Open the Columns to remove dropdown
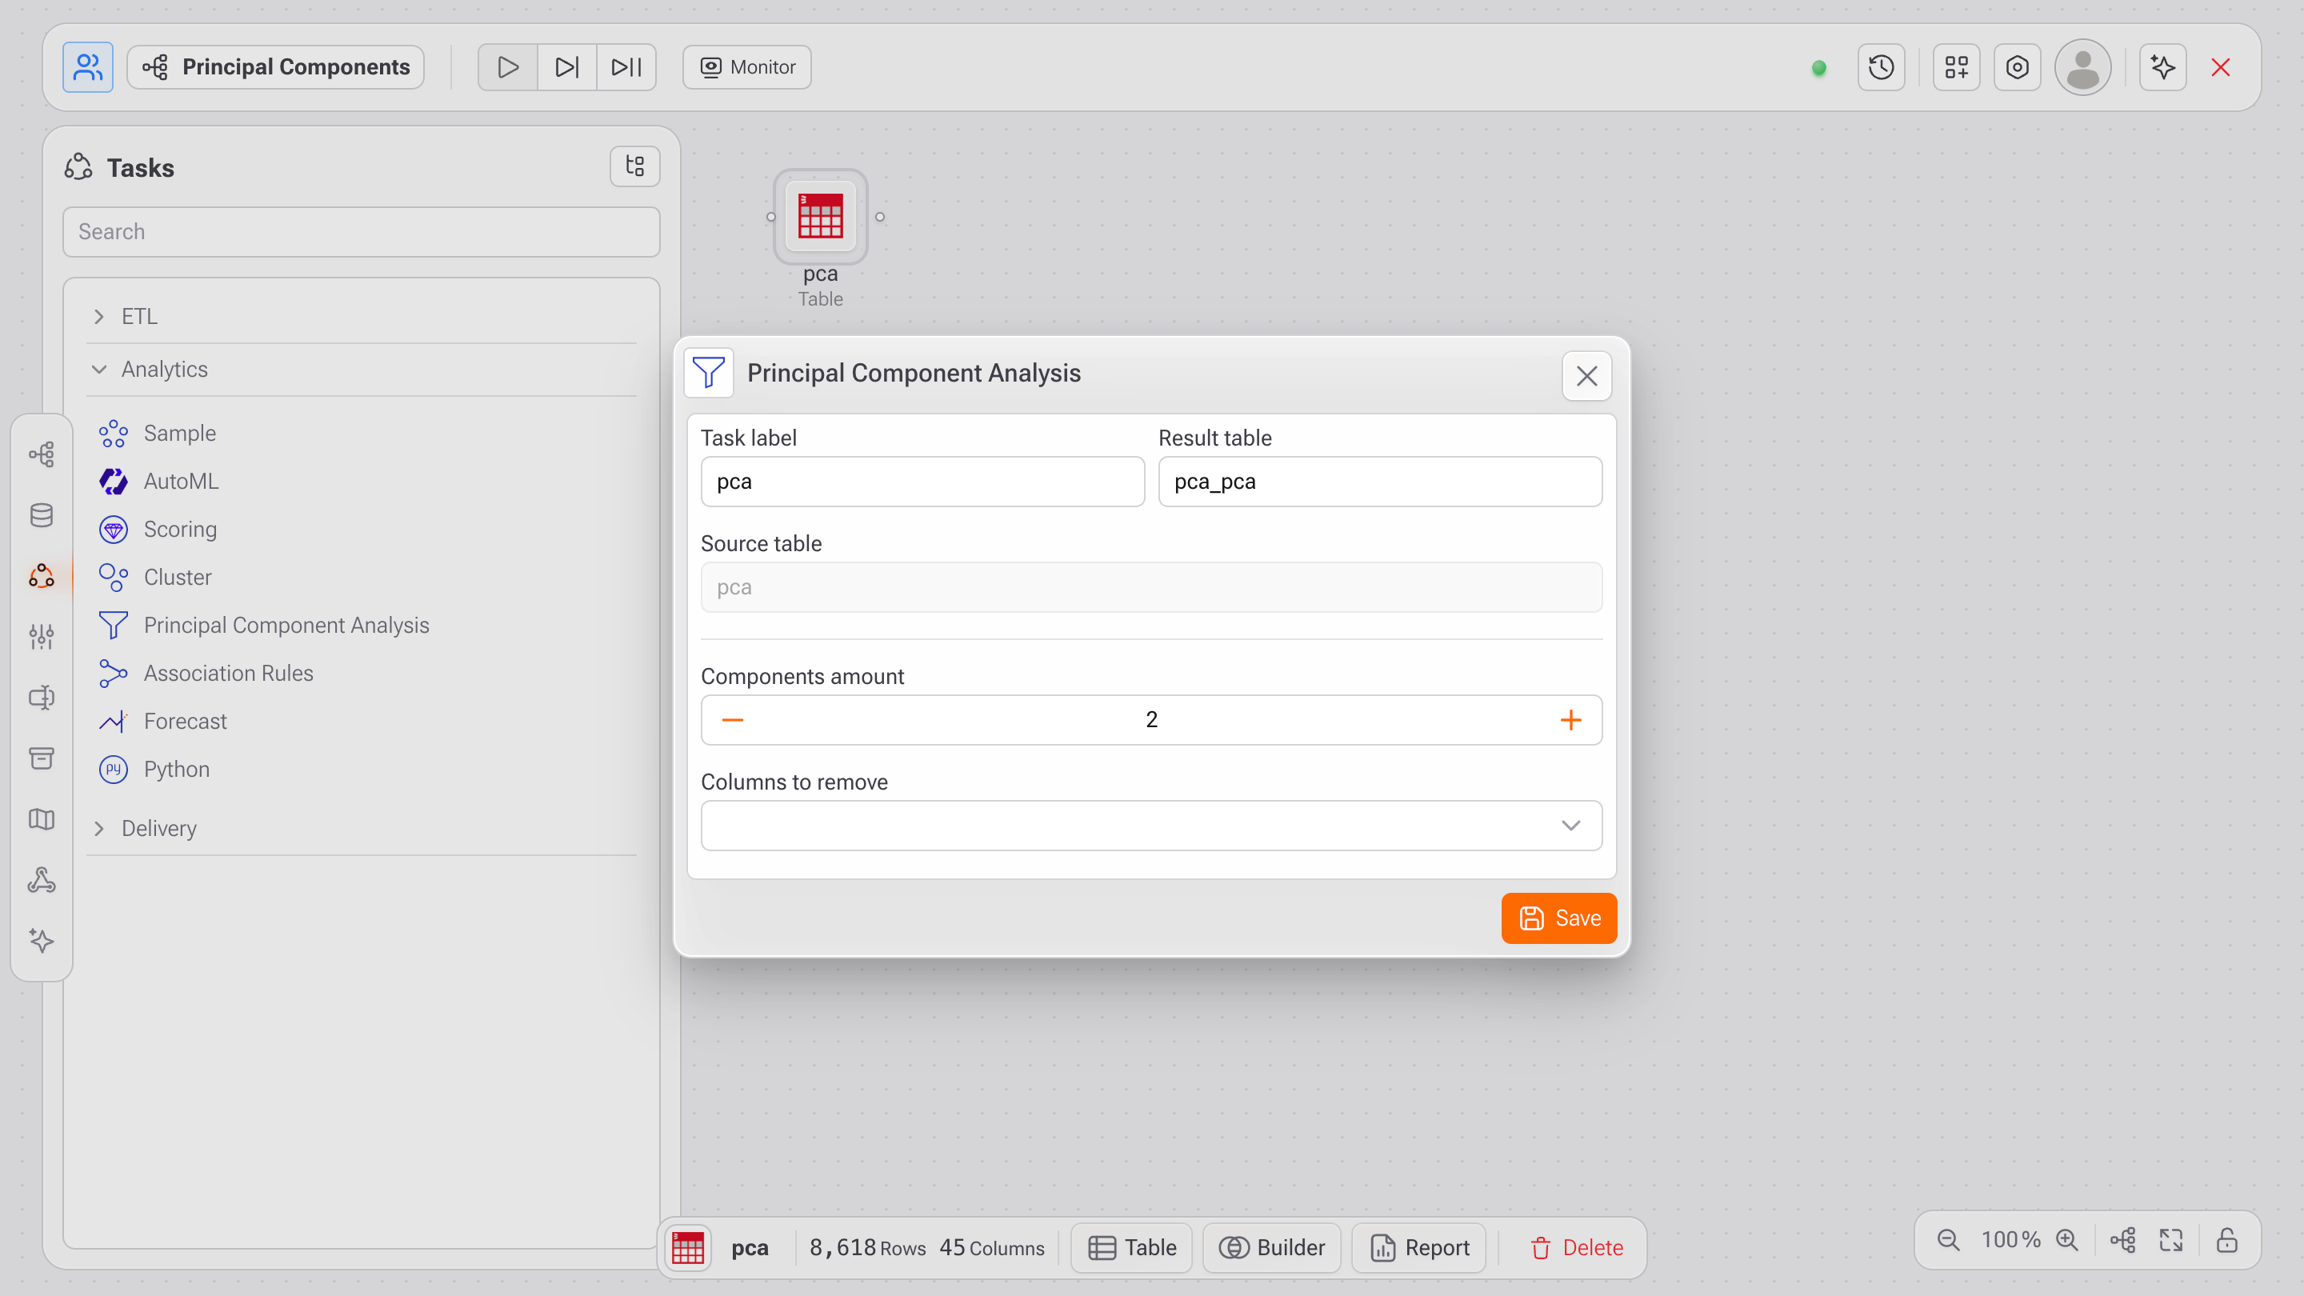Image resolution: width=2304 pixels, height=1296 pixels. tap(1151, 826)
